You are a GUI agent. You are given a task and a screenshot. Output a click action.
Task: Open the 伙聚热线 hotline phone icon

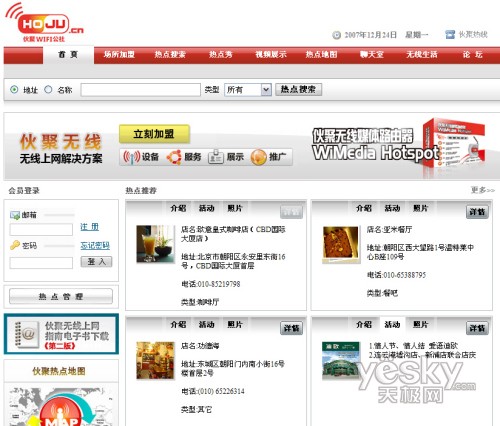(x=450, y=34)
